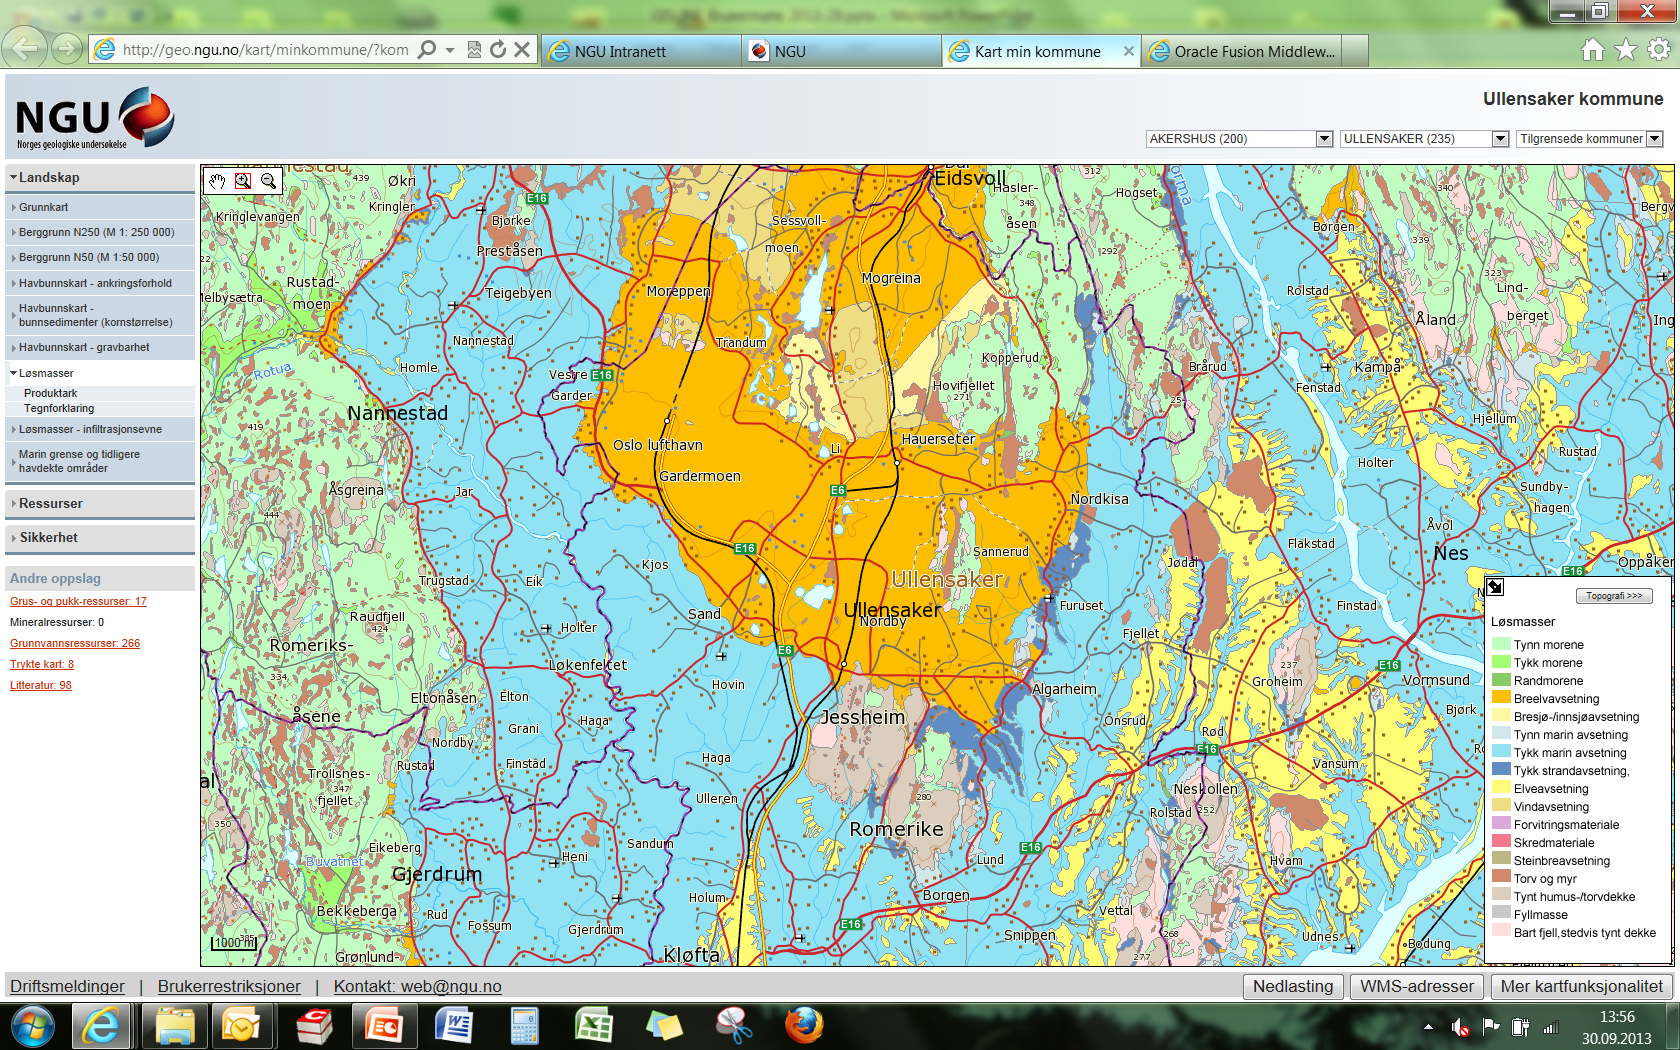Click Tykk marin avsetning blue swatch

point(1501,753)
